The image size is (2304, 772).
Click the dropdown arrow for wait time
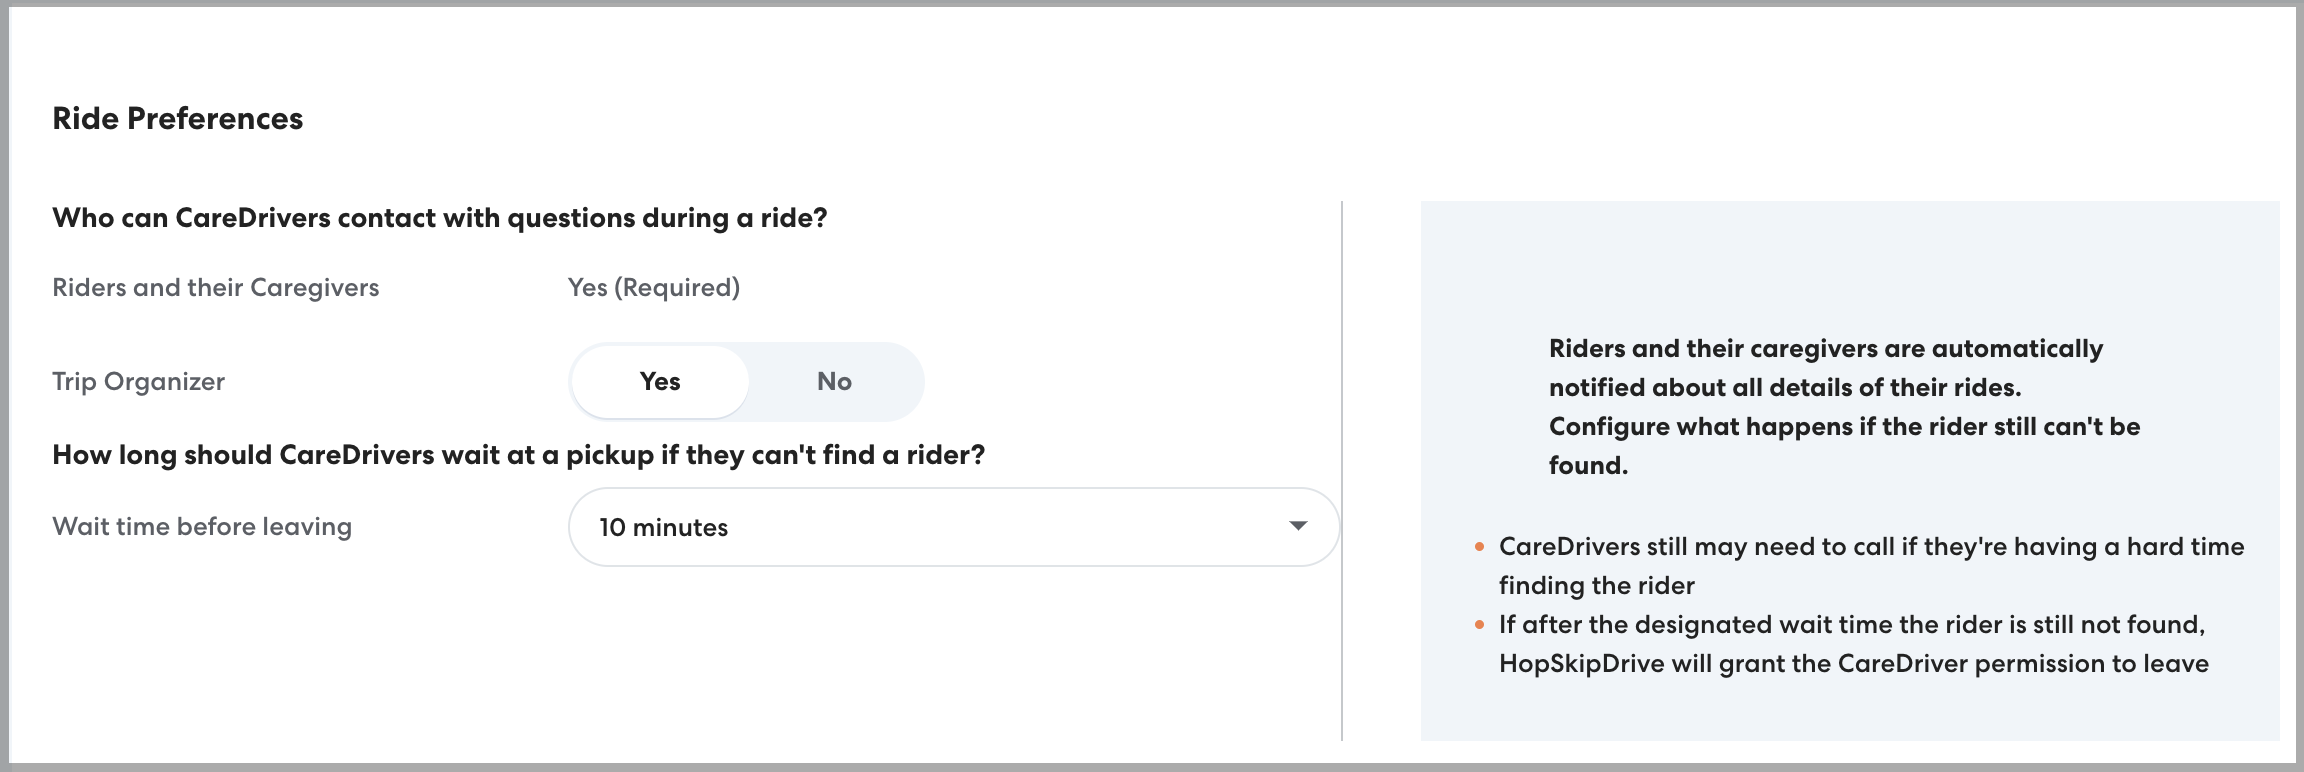1298,526
